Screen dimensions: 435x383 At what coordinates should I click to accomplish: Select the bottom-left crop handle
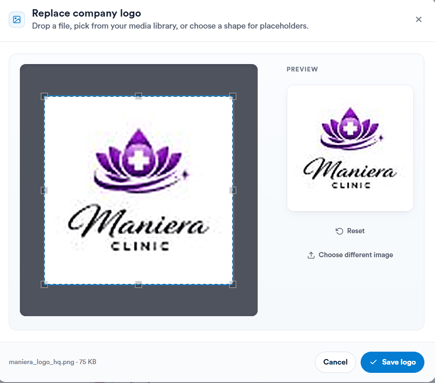tap(44, 284)
